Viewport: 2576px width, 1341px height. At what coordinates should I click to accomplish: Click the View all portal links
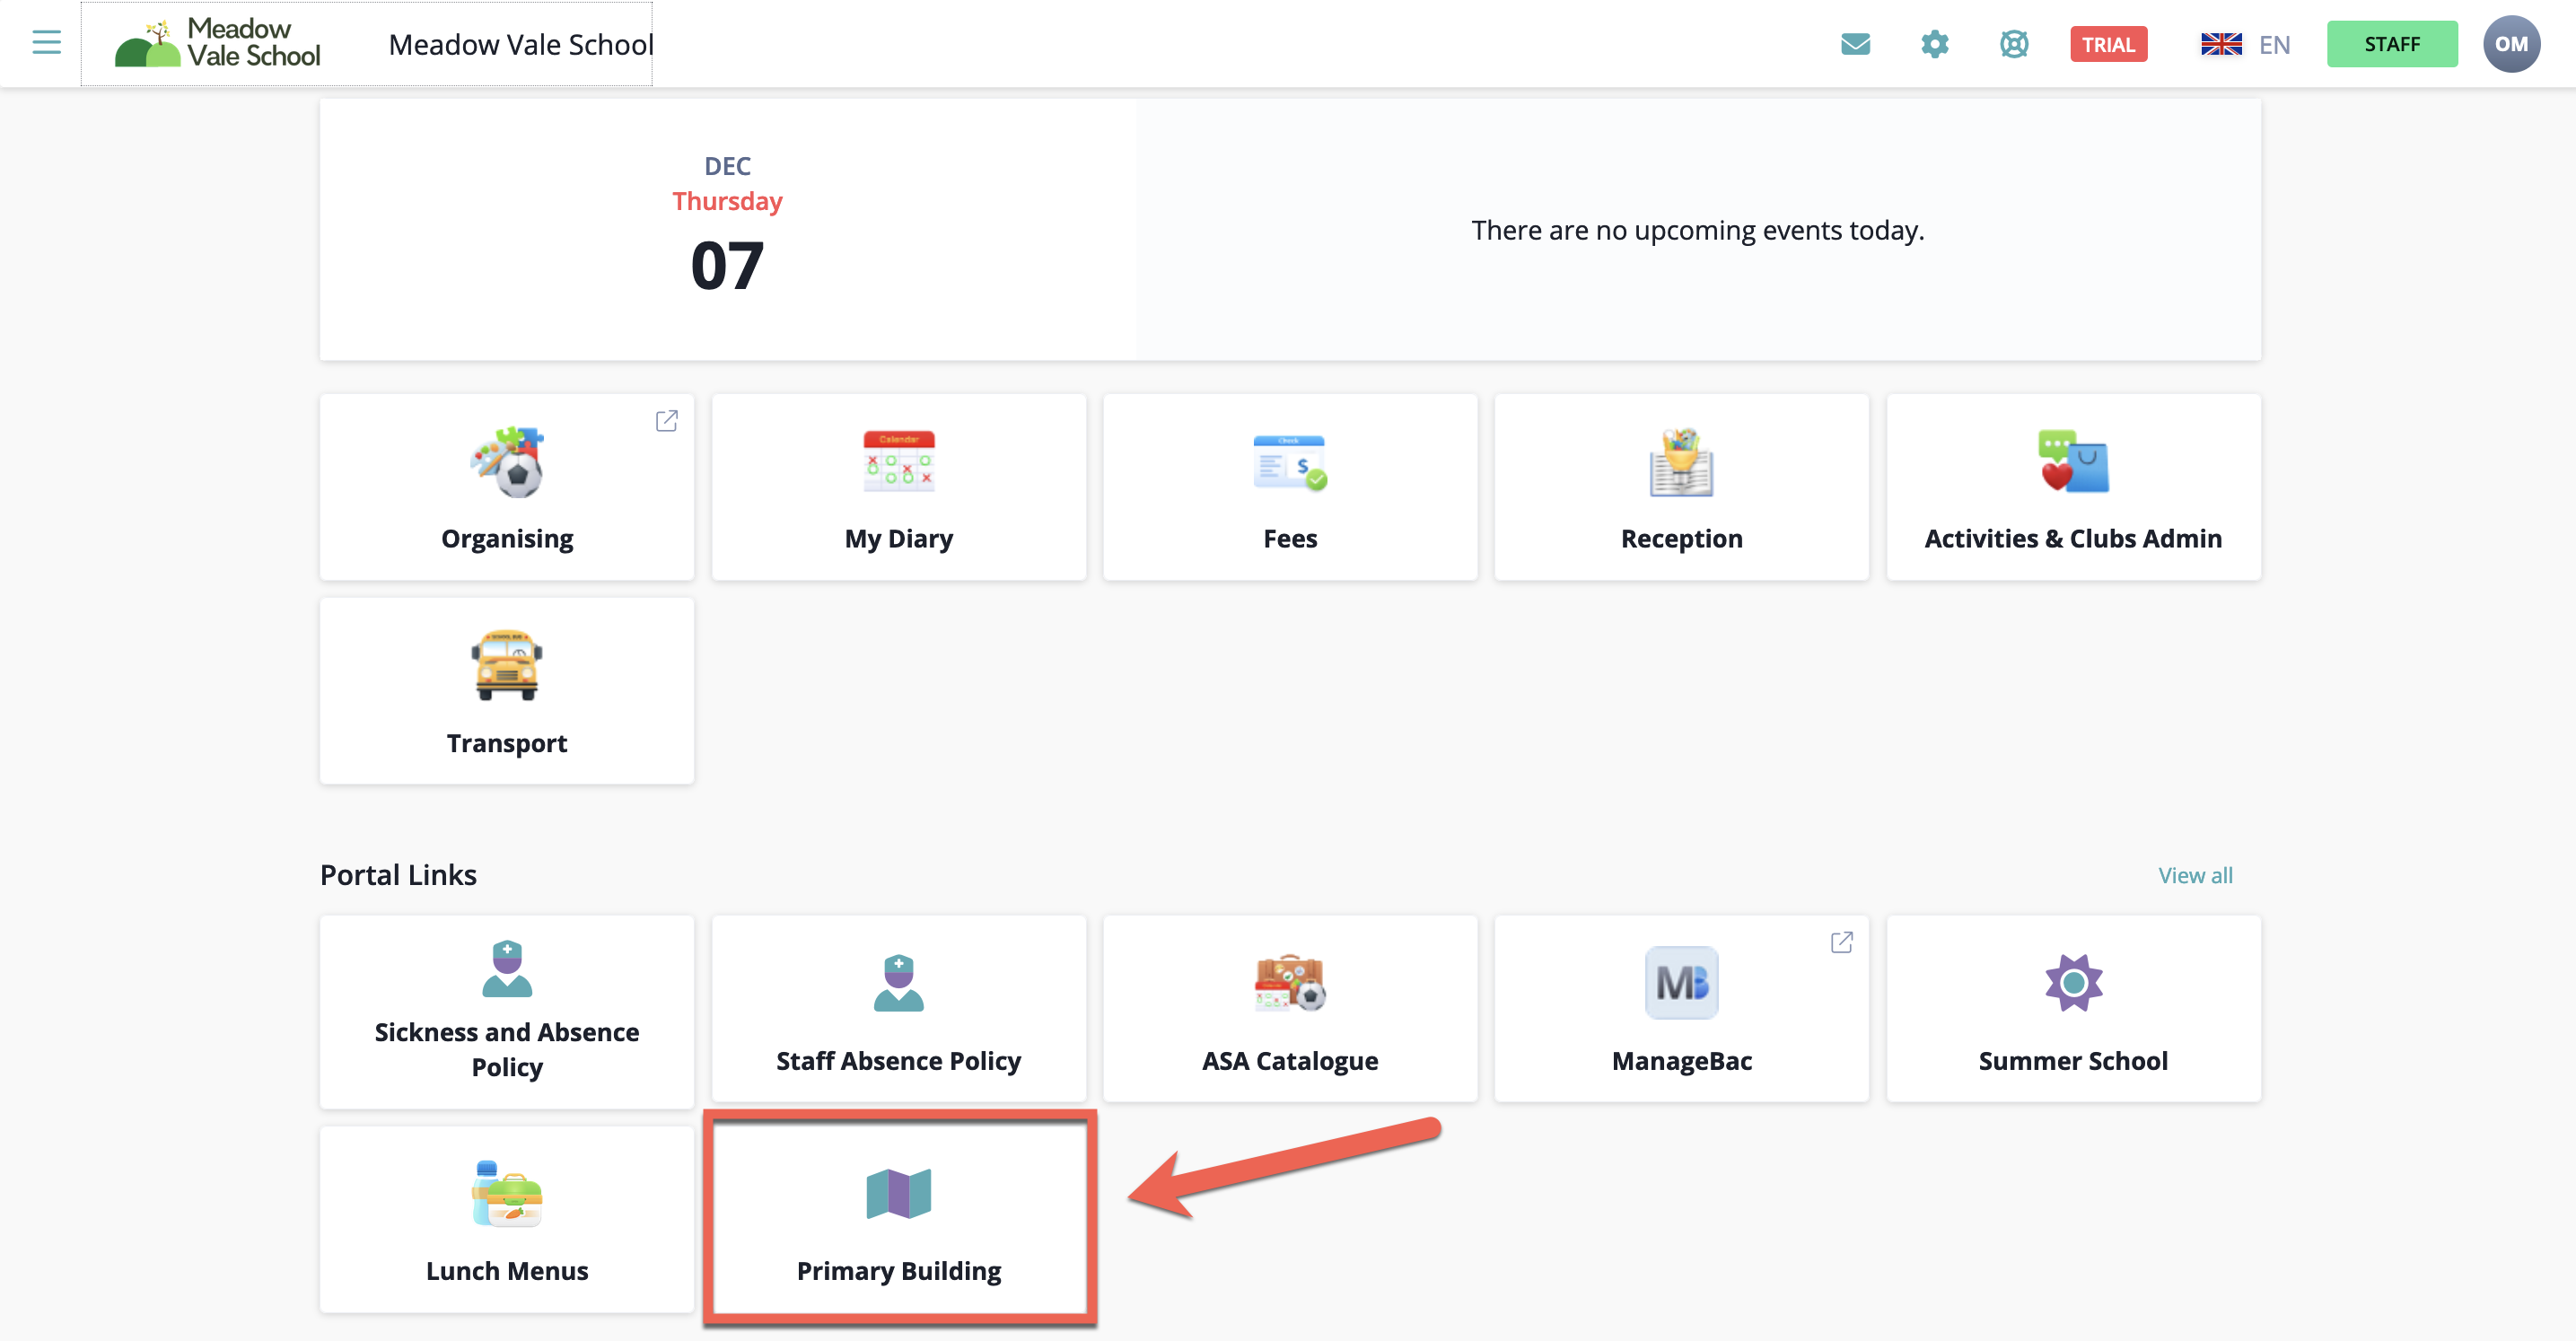point(2194,875)
